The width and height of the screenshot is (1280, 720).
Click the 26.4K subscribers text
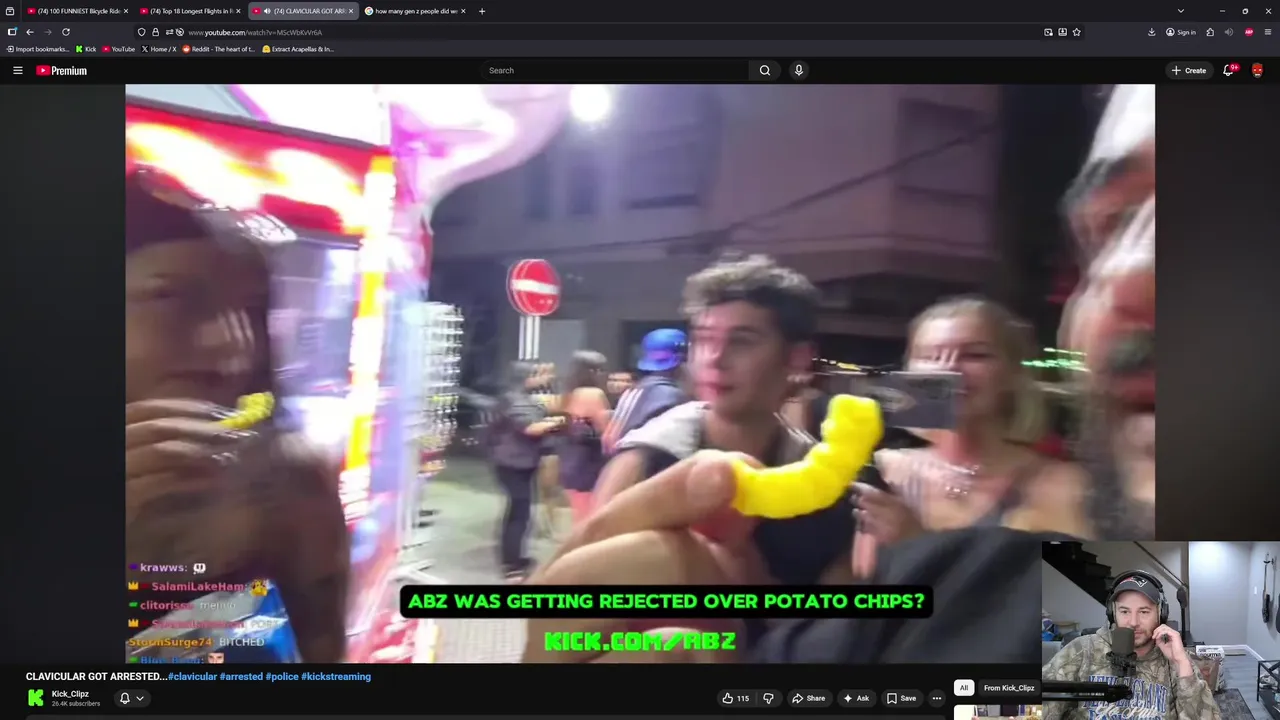pos(76,704)
